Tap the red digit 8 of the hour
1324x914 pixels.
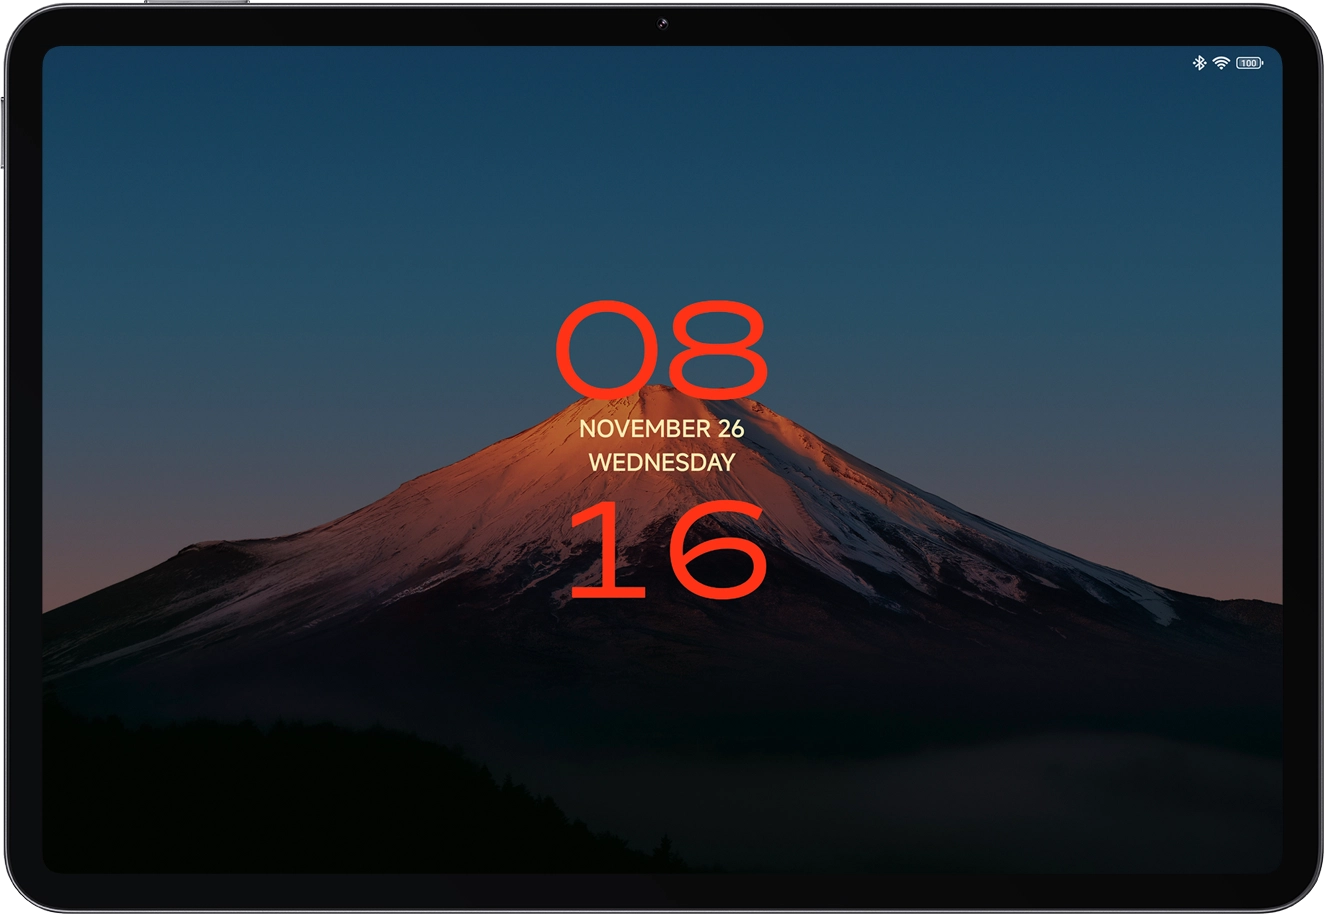point(716,347)
